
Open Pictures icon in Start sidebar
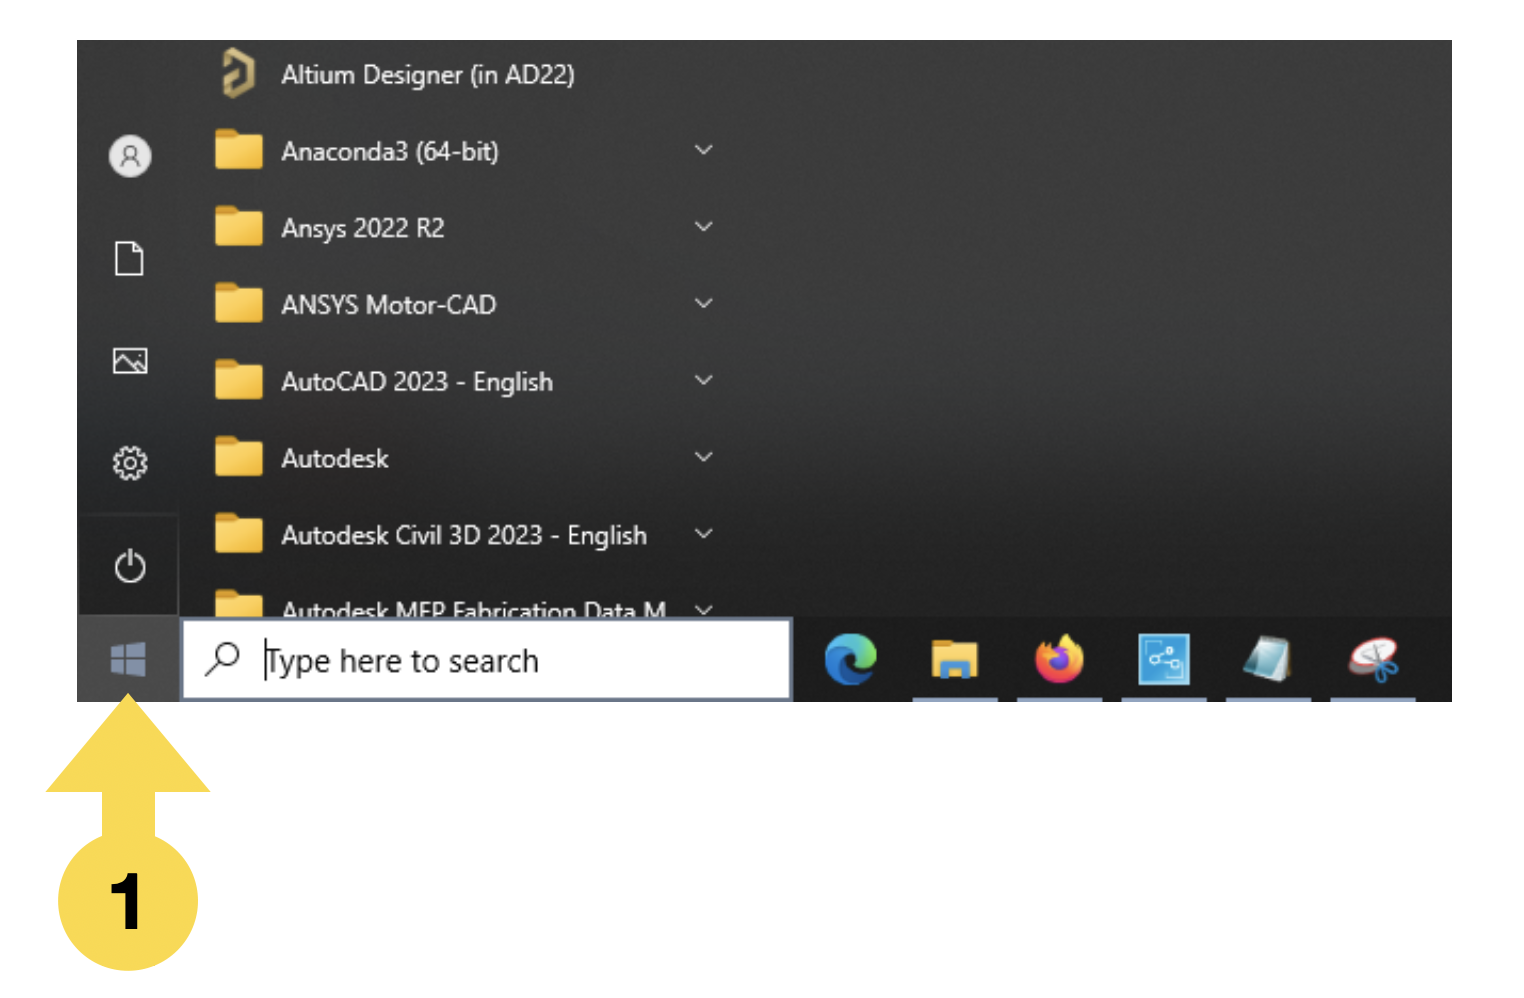[x=130, y=360]
